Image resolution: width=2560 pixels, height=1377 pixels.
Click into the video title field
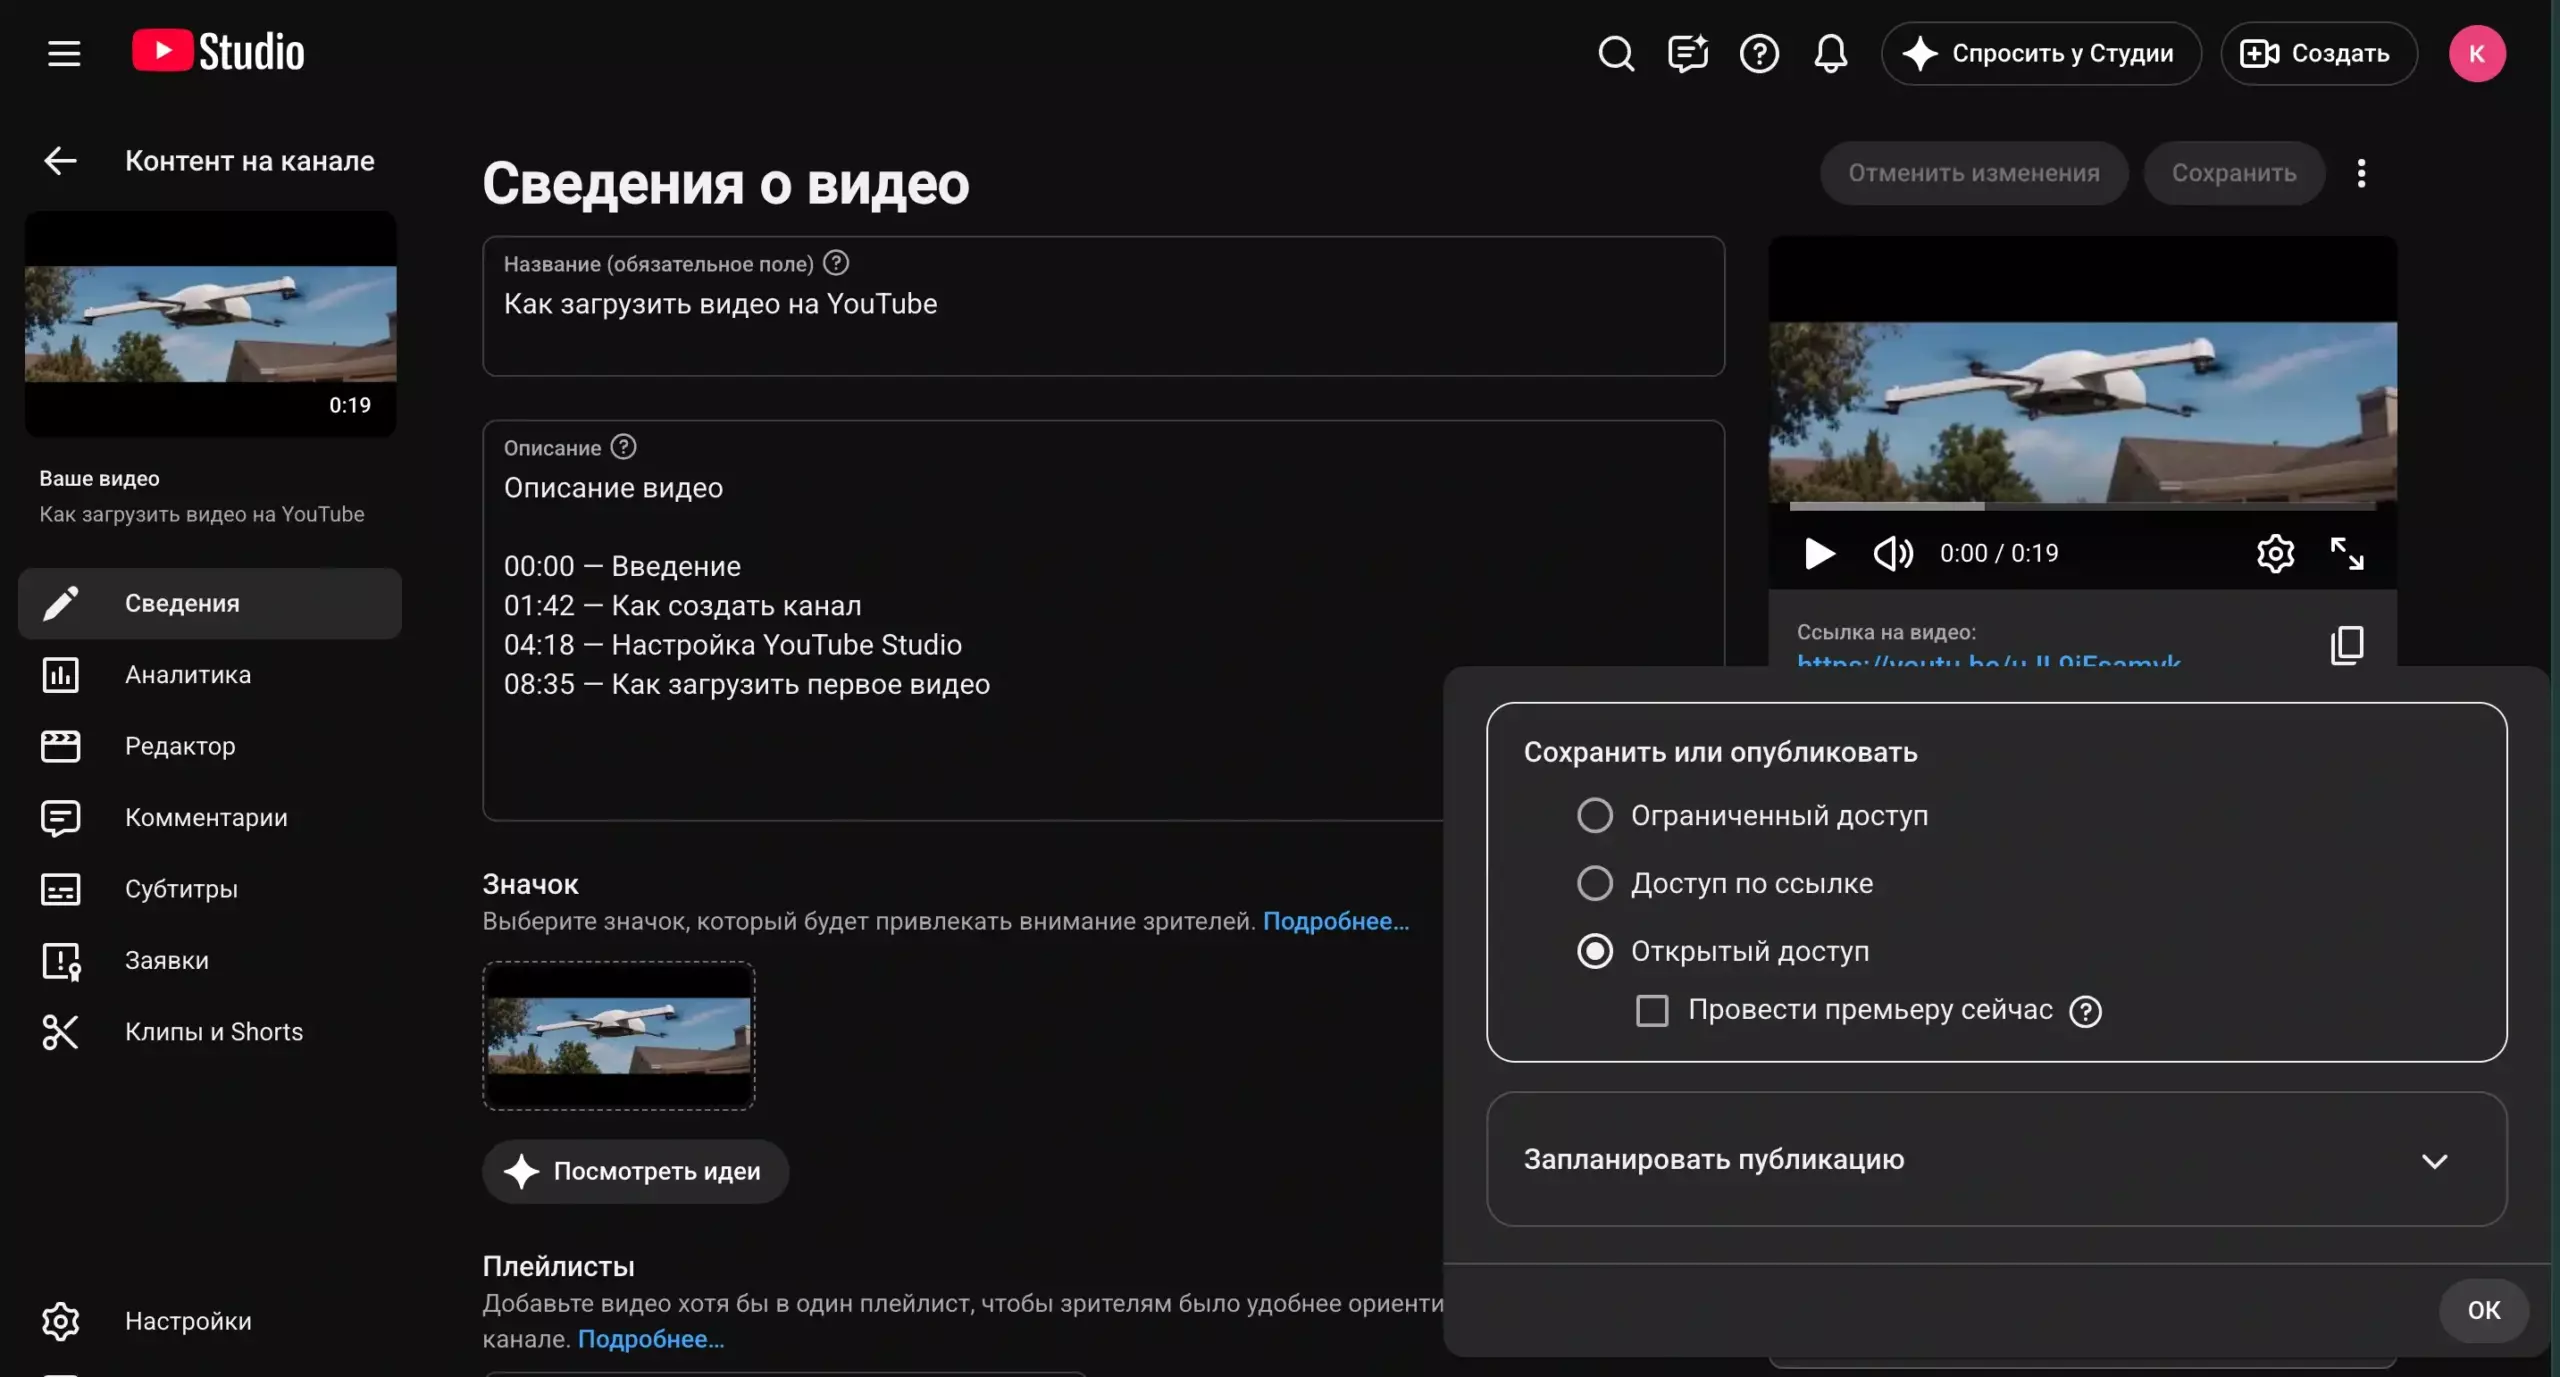(1103, 306)
